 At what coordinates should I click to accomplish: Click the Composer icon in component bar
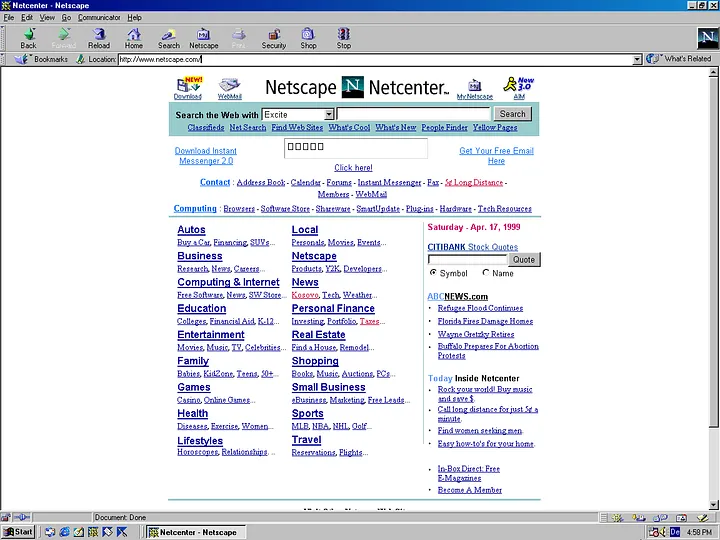pyautogui.click(x=702, y=518)
